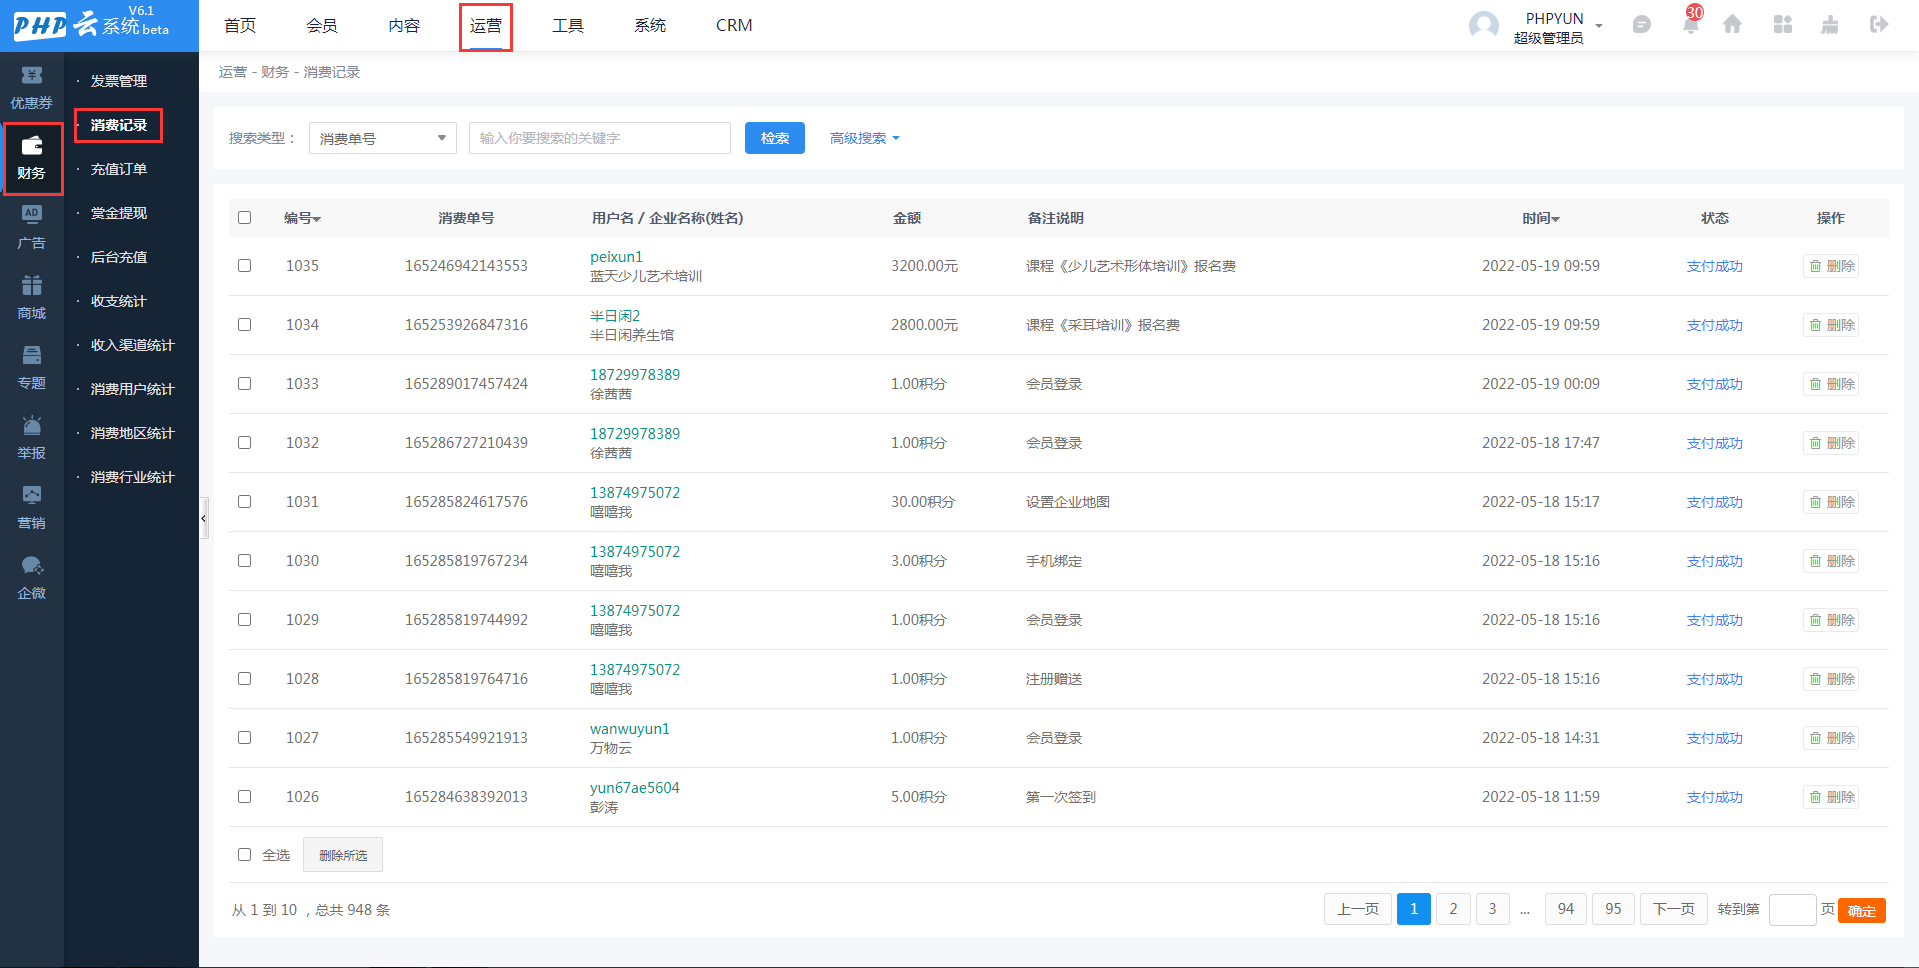Go to page 95

tap(1613, 909)
